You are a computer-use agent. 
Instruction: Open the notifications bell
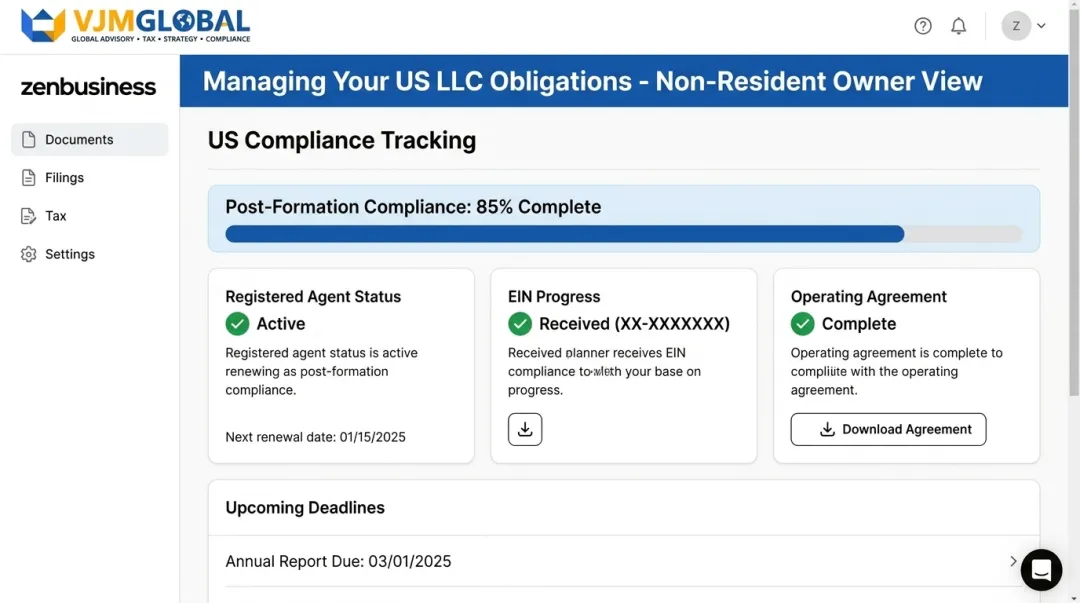[x=958, y=26]
